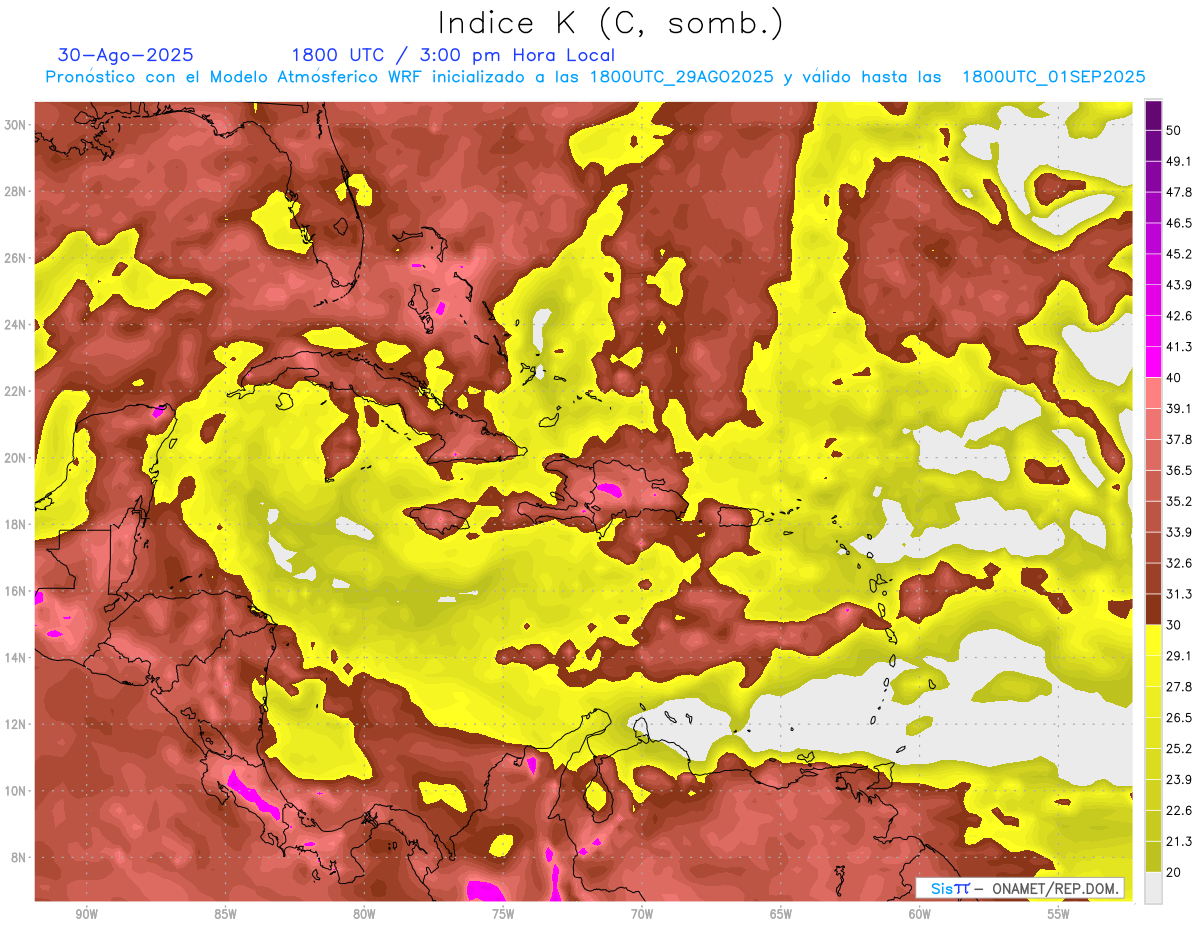Pick the dark brown swatch between 30 and 31.3

tap(1153, 610)
